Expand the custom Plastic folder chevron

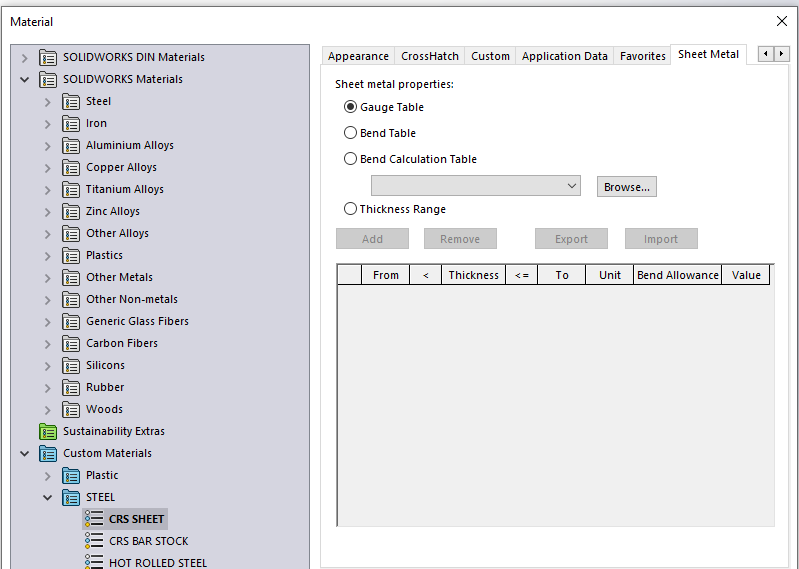[47, 476]
